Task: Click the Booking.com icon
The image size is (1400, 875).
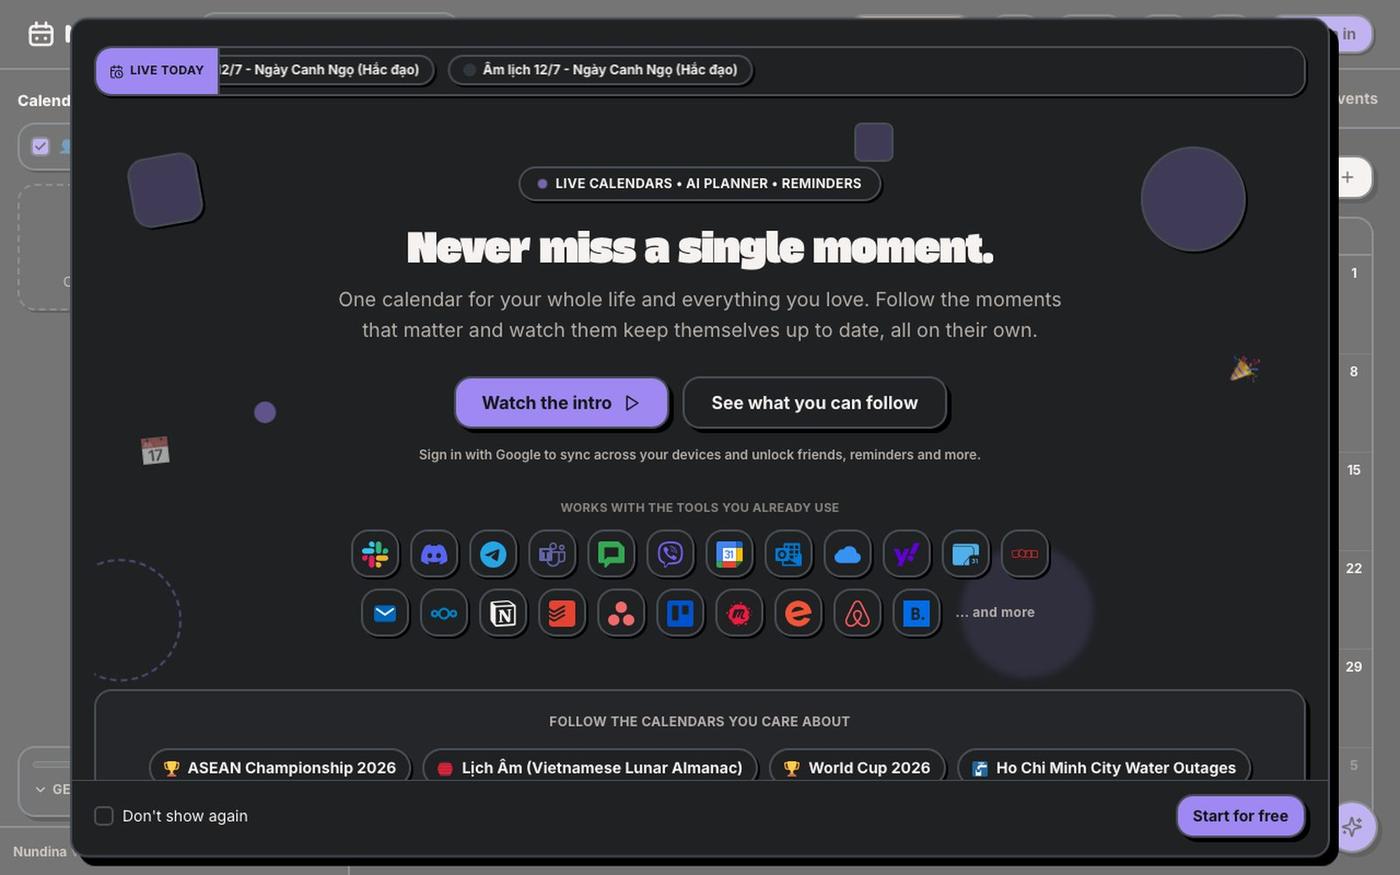Action: pos(916,613)
